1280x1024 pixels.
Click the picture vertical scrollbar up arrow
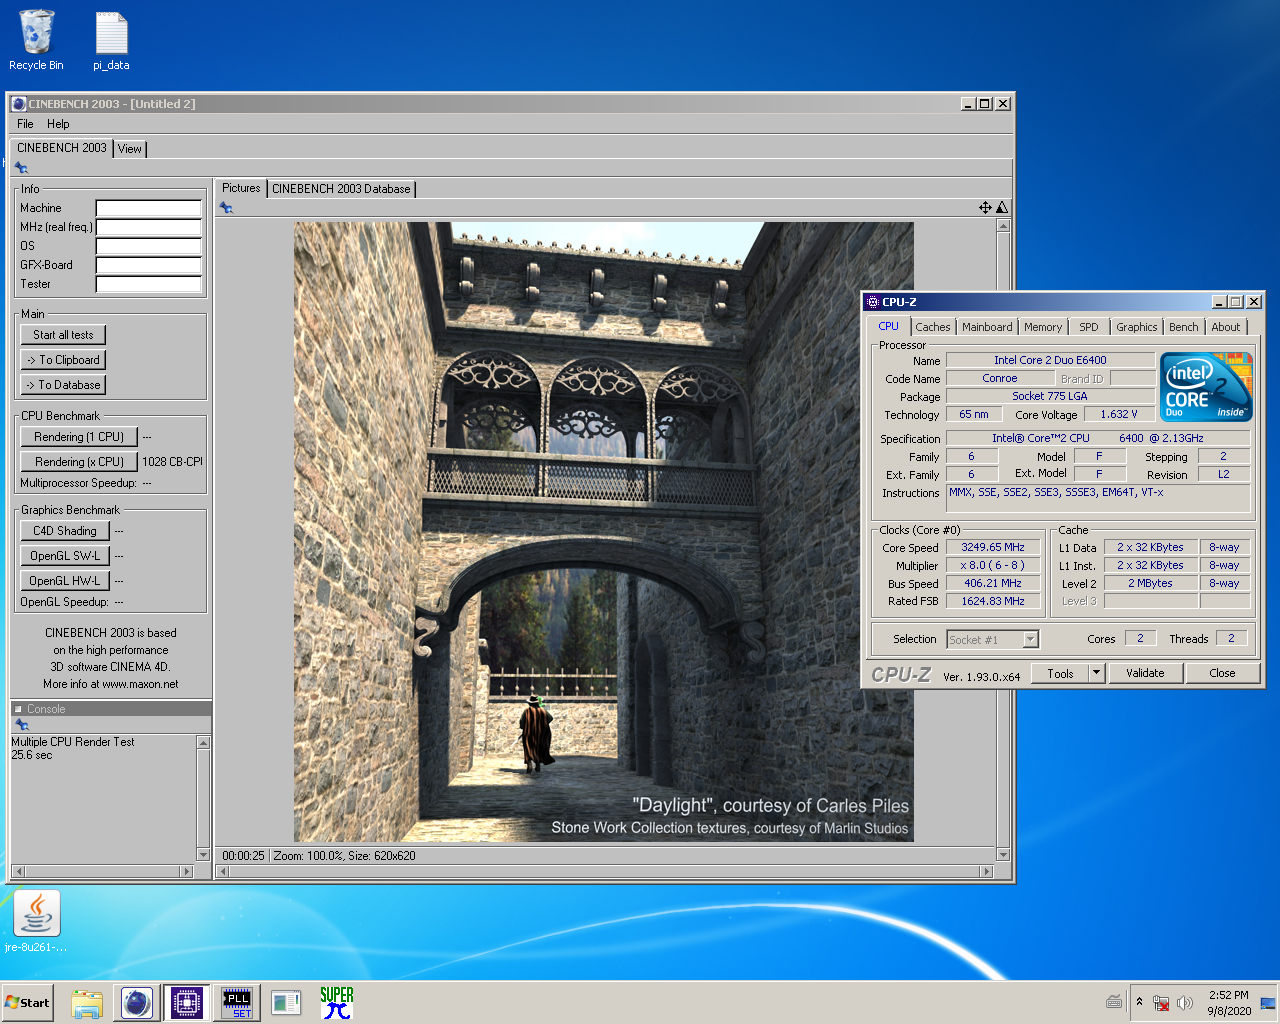pyautogui.click(x=1003, y=227)
